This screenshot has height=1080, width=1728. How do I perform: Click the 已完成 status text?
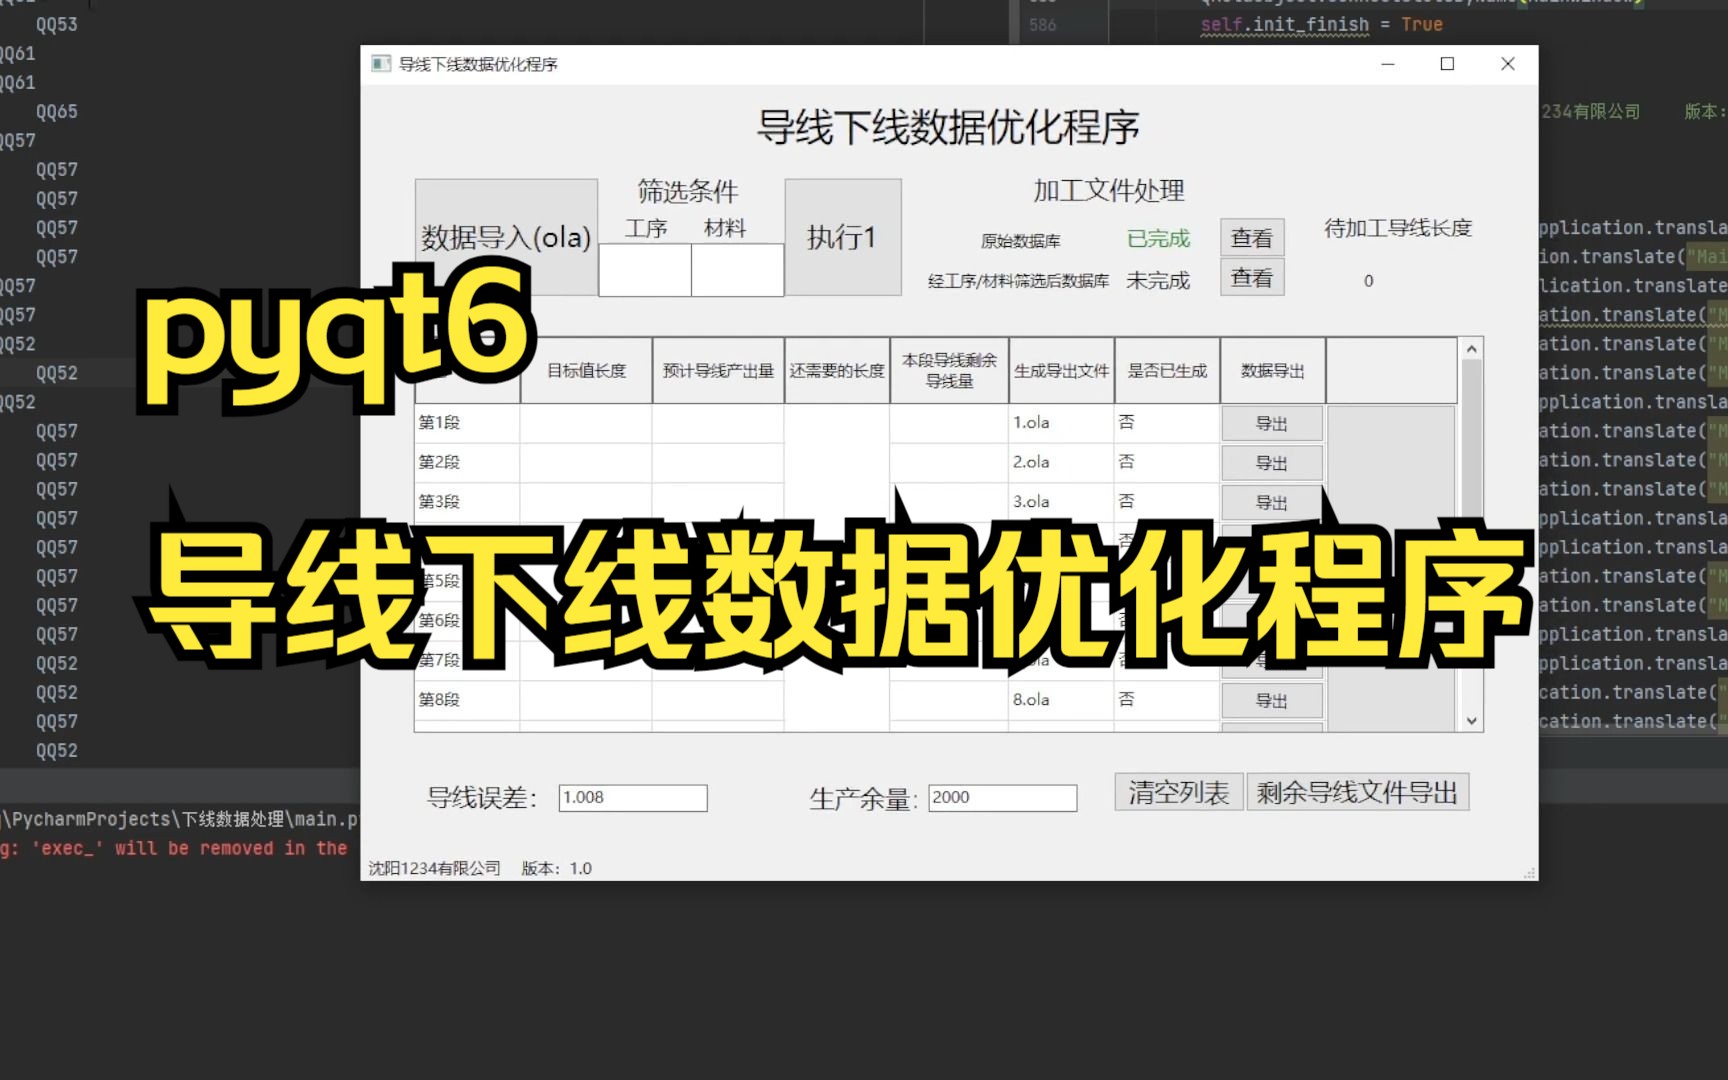tap(1158, 239)
